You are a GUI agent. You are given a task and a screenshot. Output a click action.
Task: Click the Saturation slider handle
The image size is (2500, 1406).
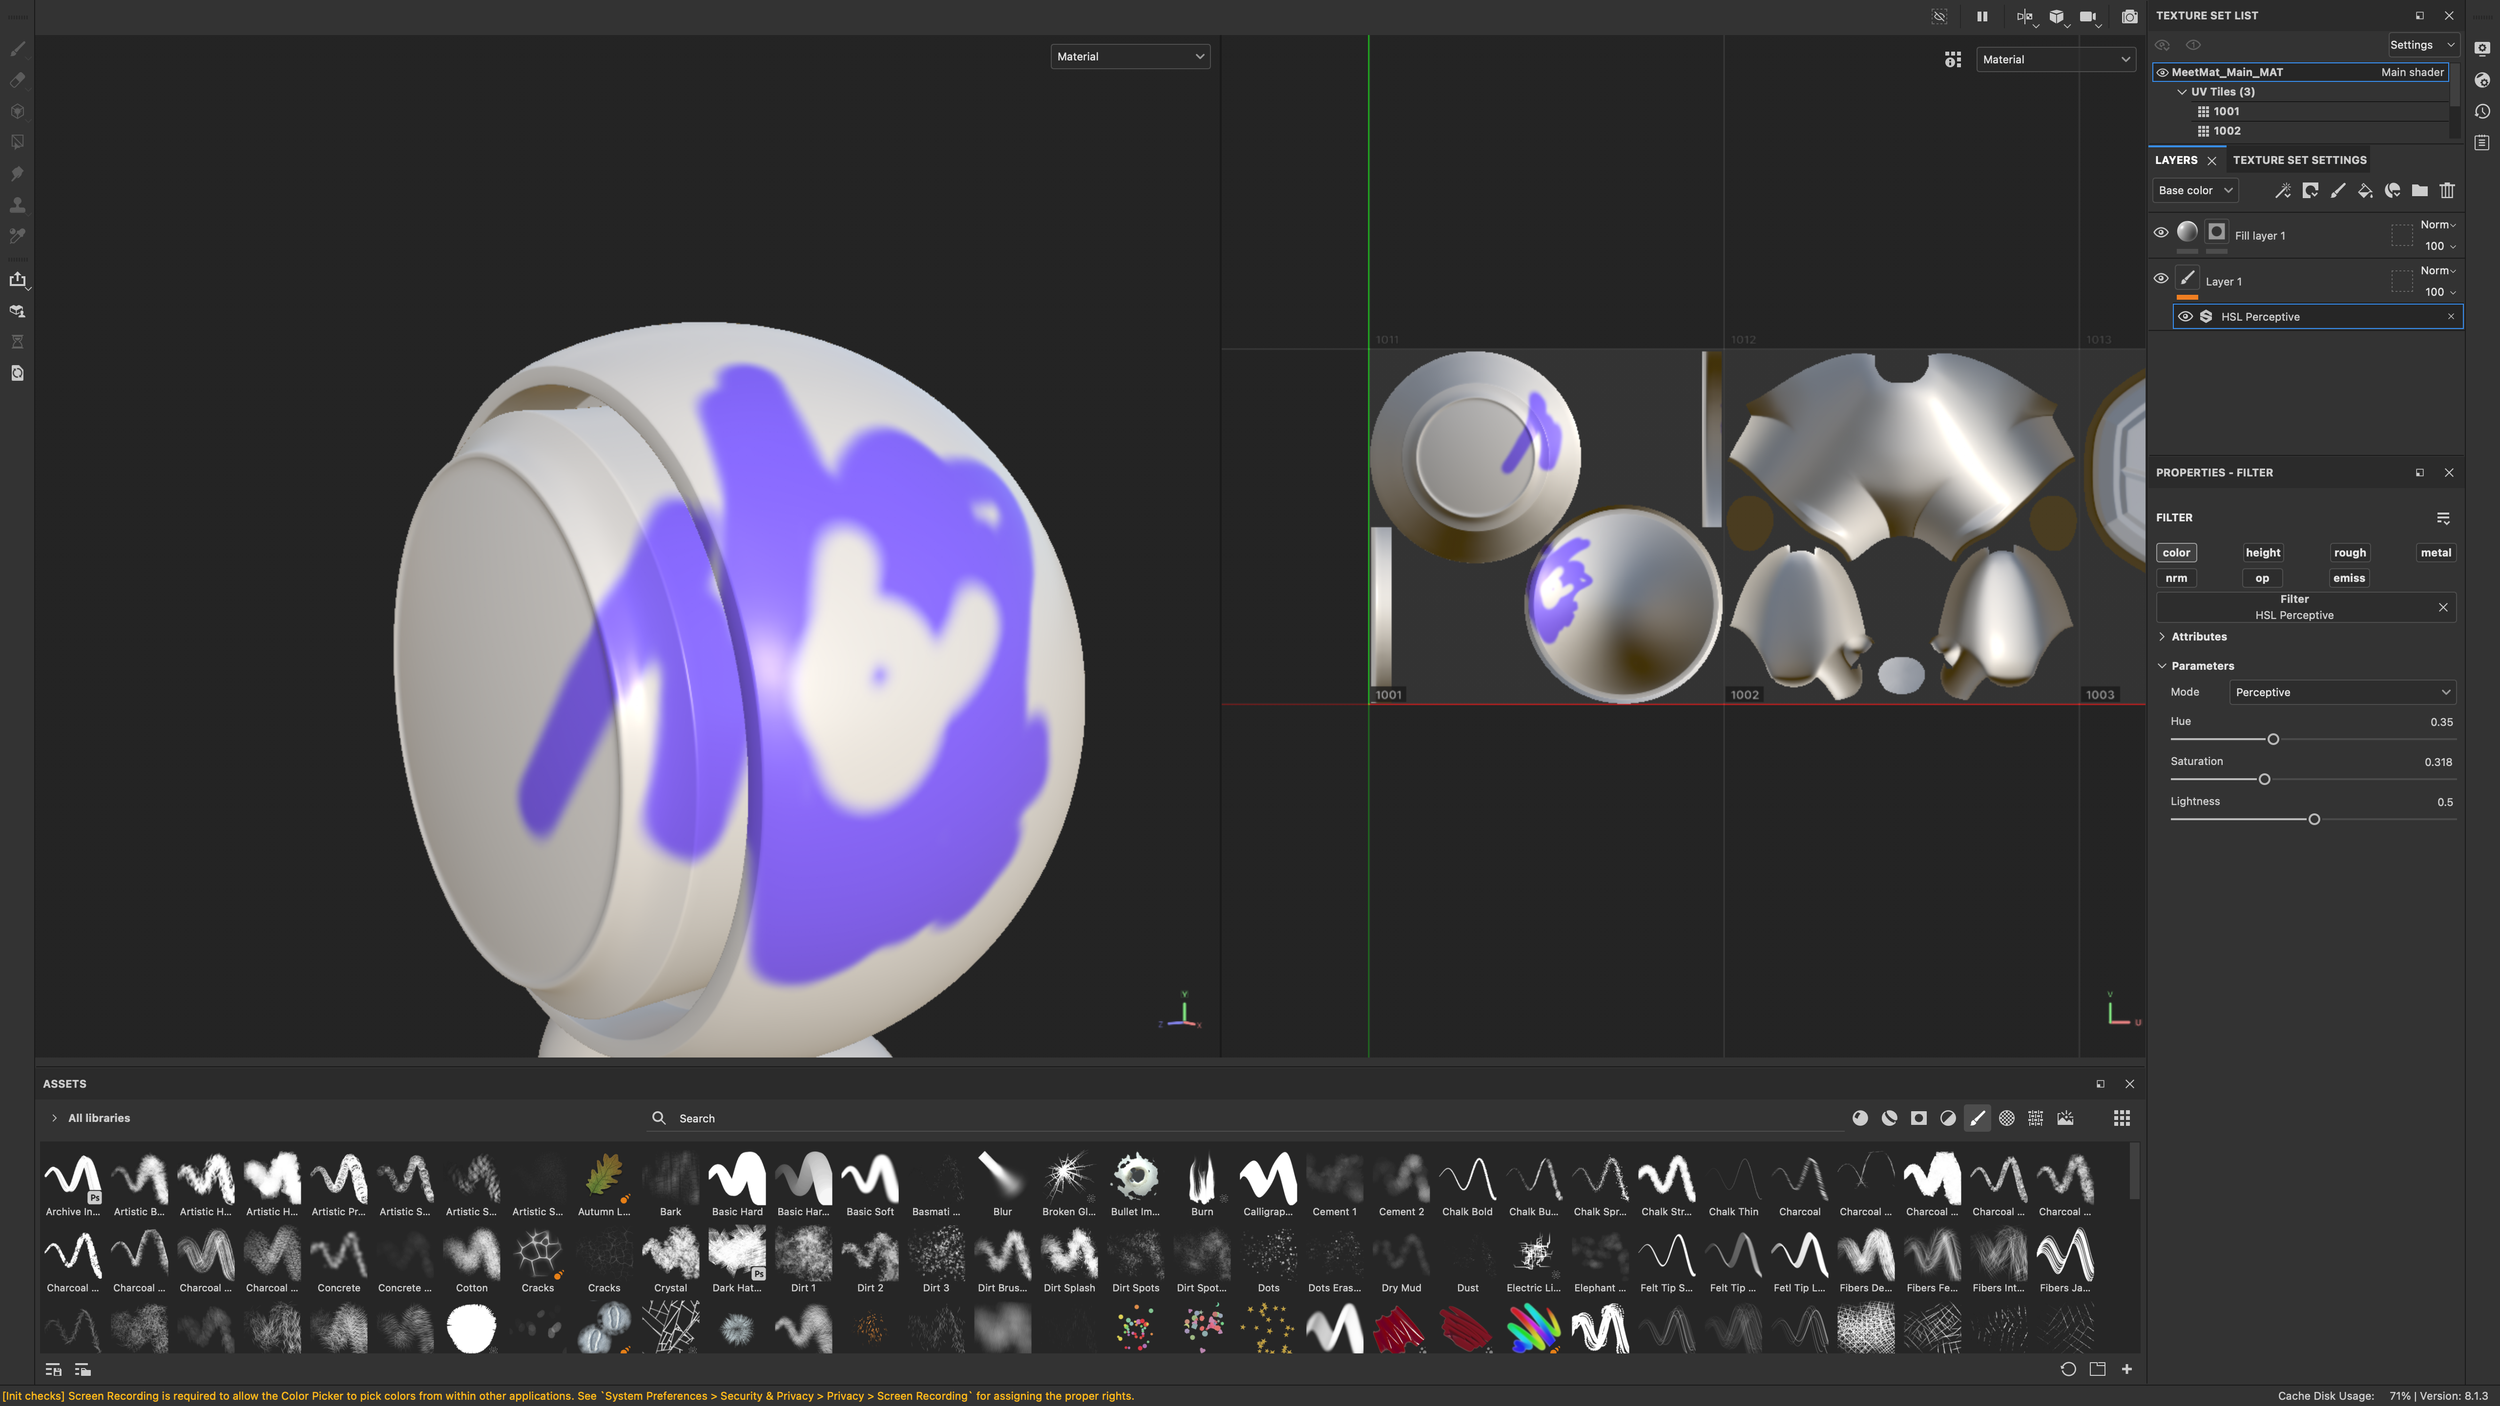tap(2264, 780)
